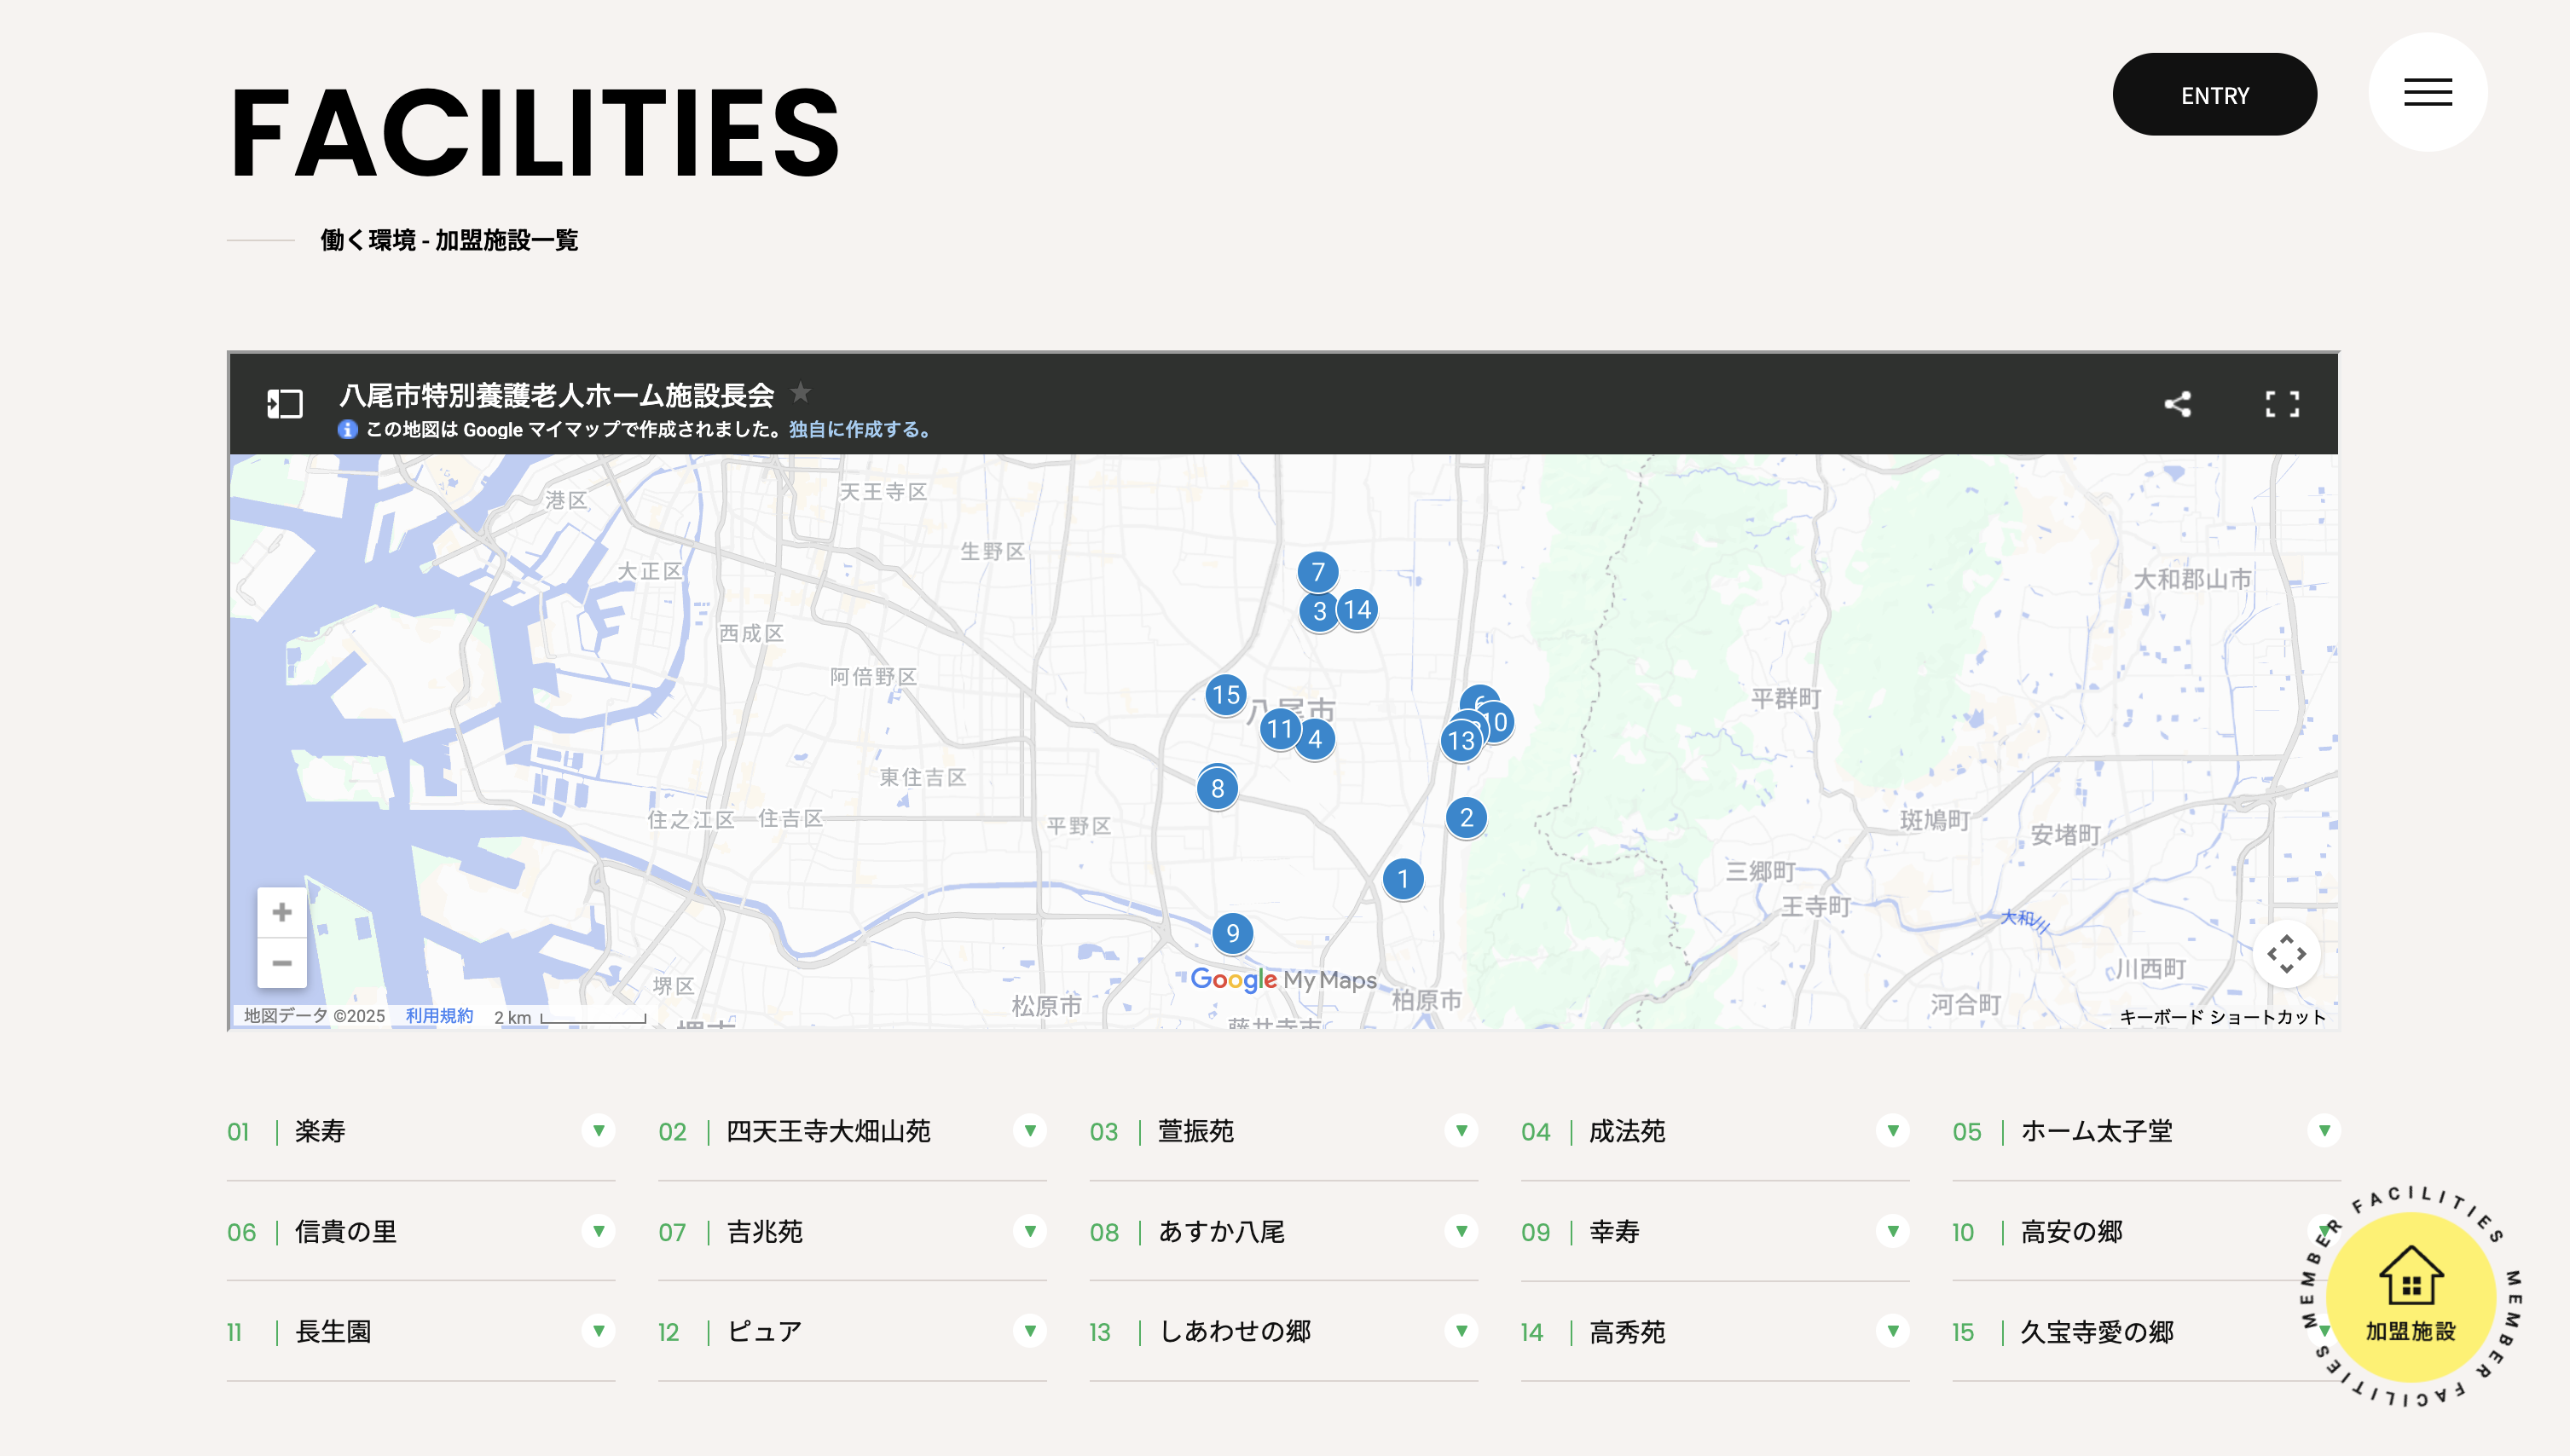Viewport: 2570px width, 1456px height.
Task: Click the yellow 加盟施設 badge
Action: pos(2410,1299)
